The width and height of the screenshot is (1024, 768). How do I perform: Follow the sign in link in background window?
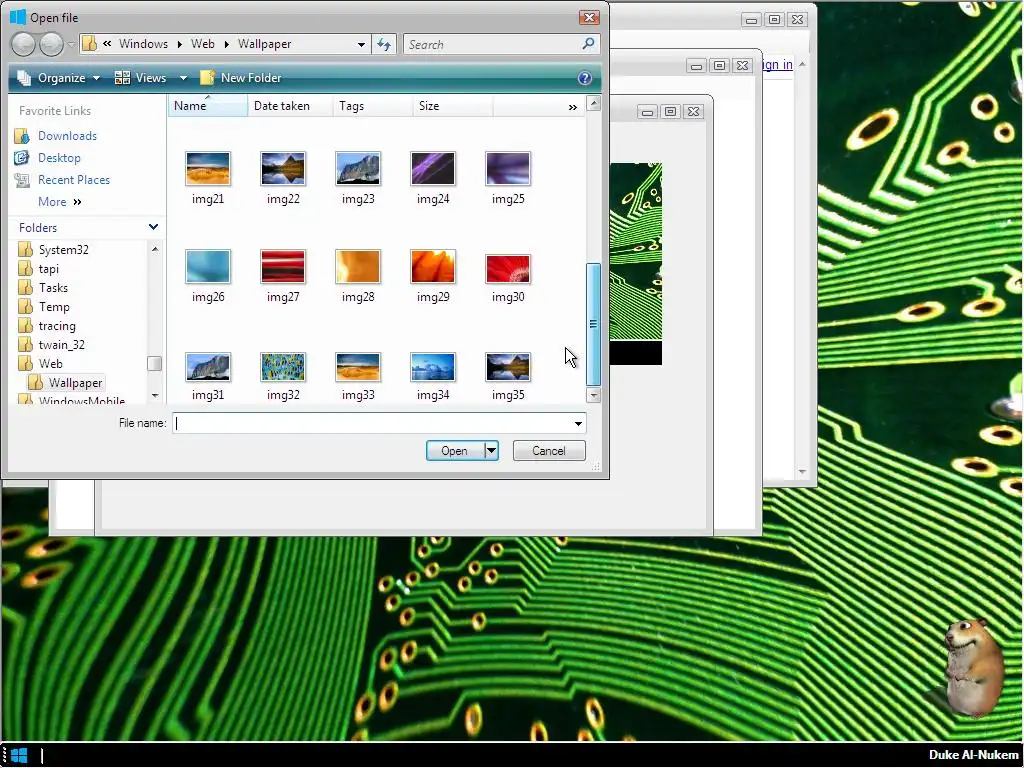point(777,65)
